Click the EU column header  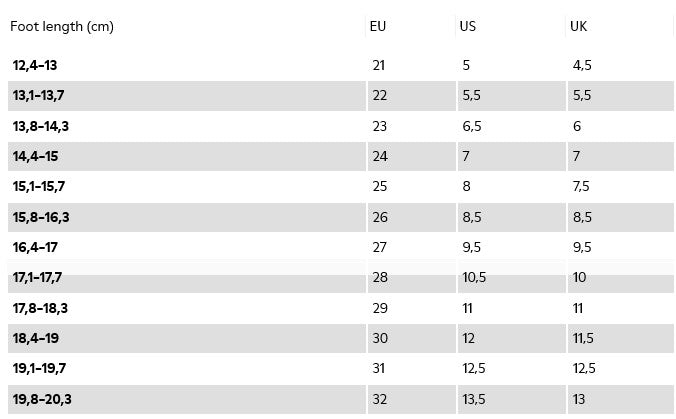378,27
